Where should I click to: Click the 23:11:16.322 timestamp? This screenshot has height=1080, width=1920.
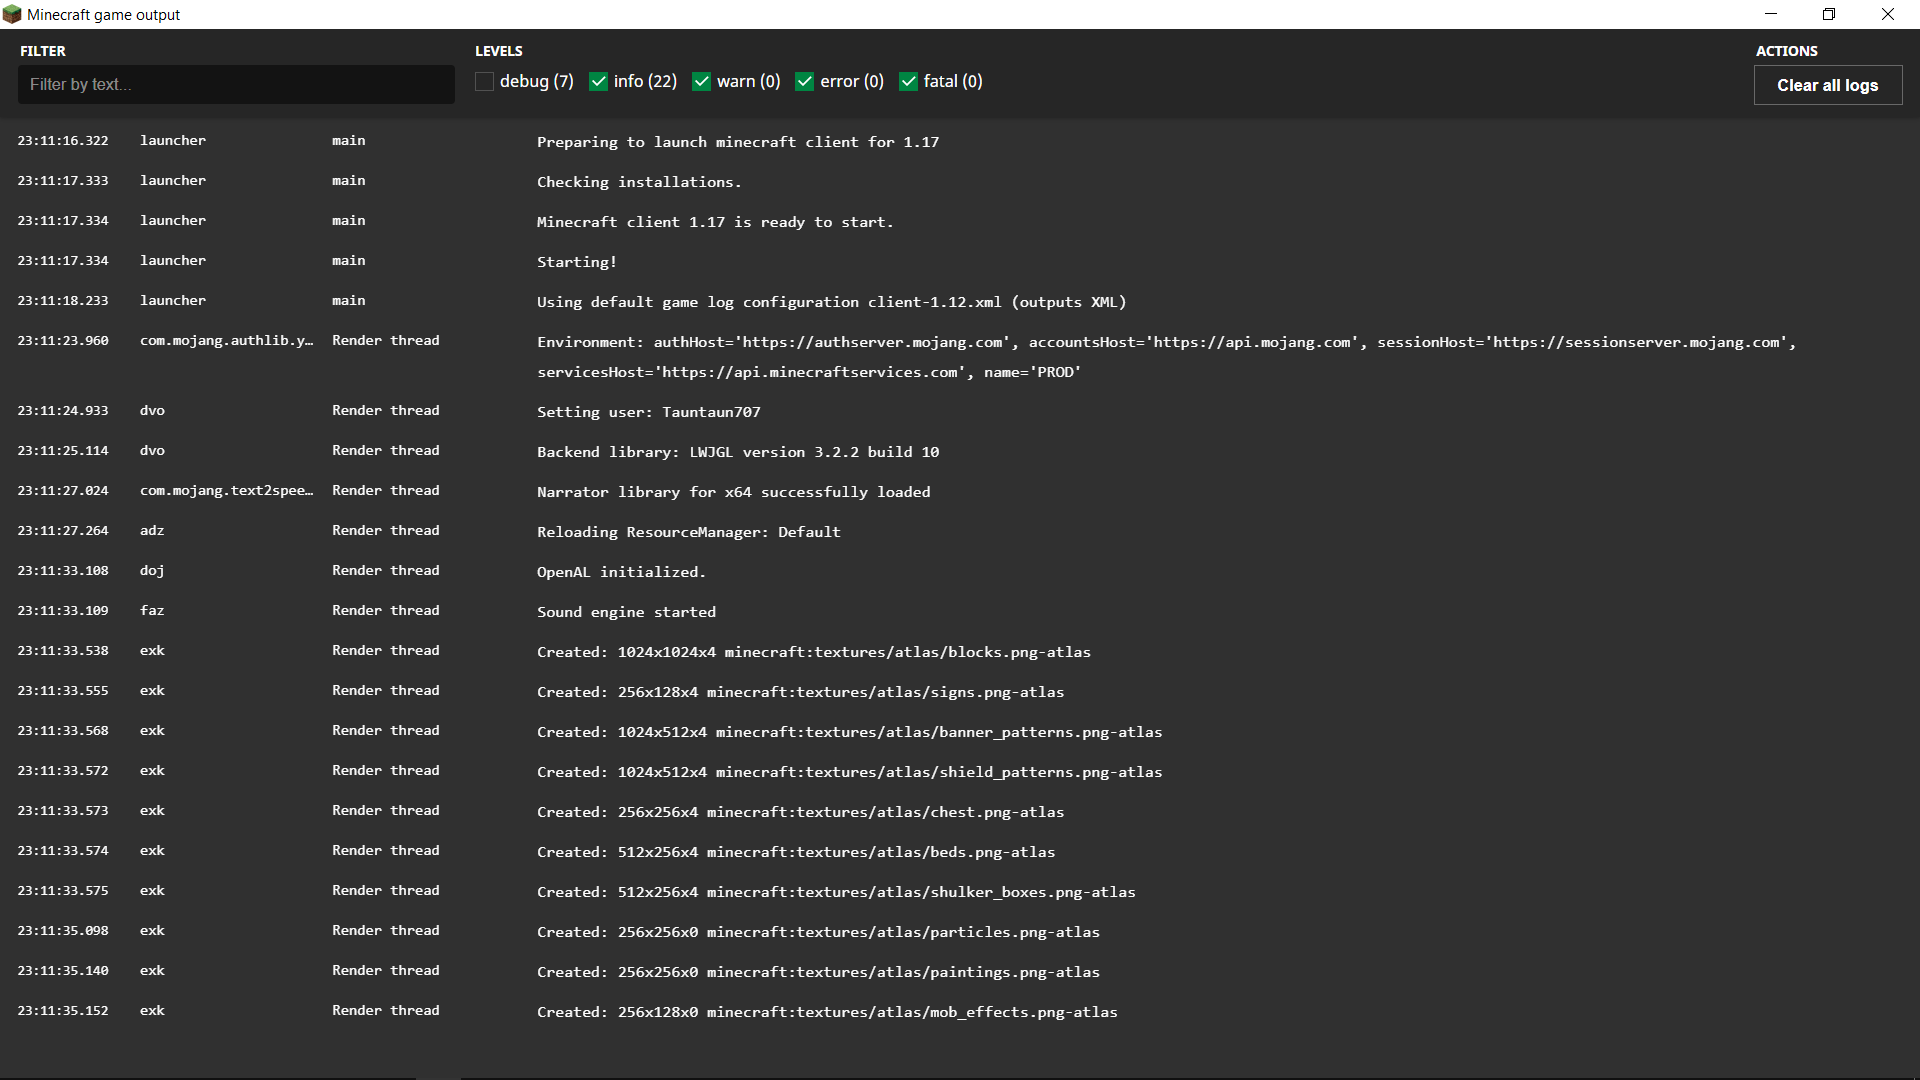tap(63, 141)
